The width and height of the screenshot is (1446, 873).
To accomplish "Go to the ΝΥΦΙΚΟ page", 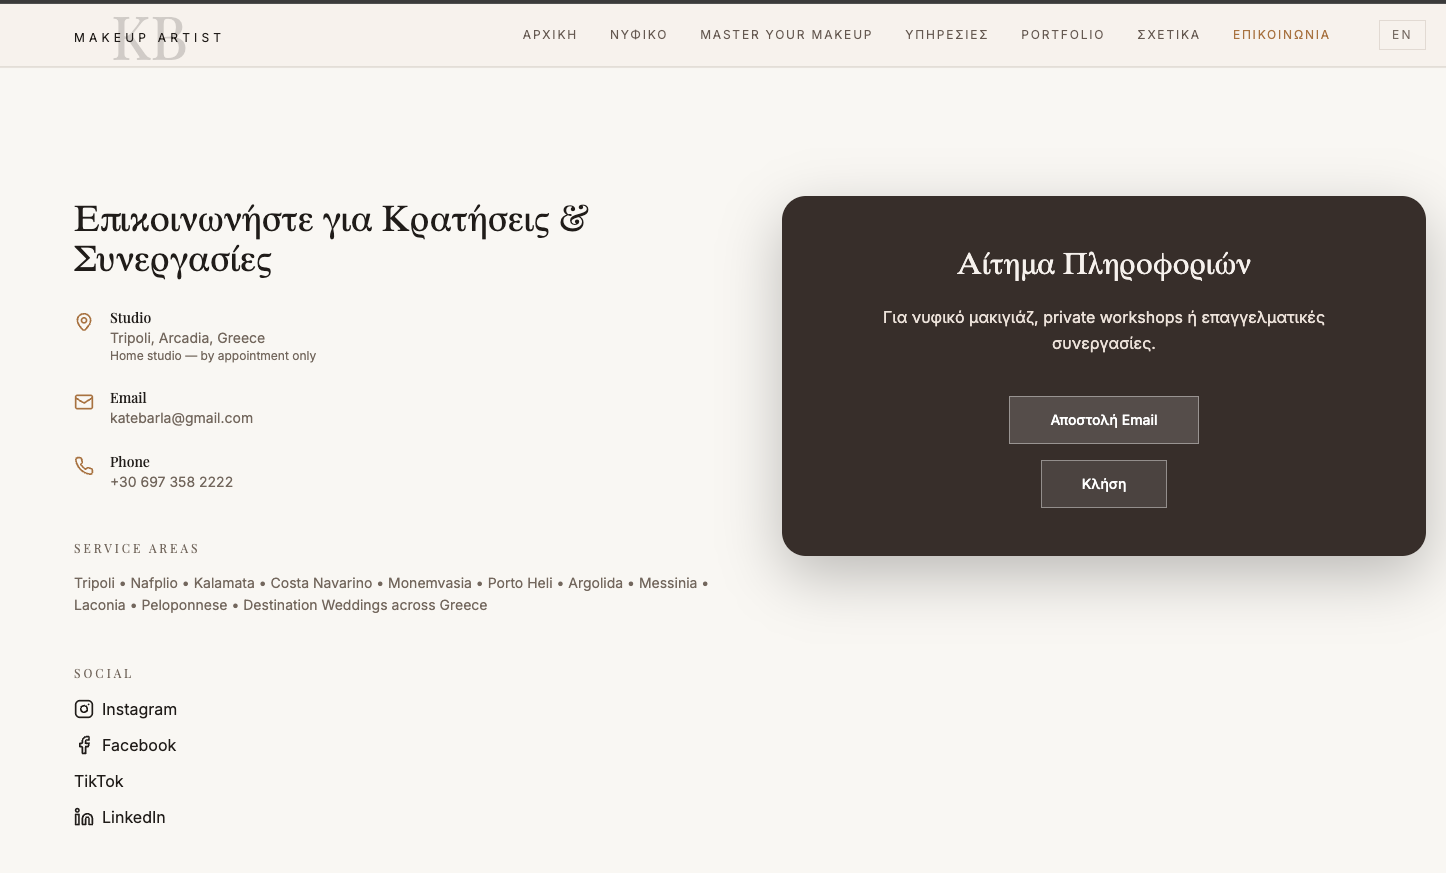I will click(x=639, y=35).
